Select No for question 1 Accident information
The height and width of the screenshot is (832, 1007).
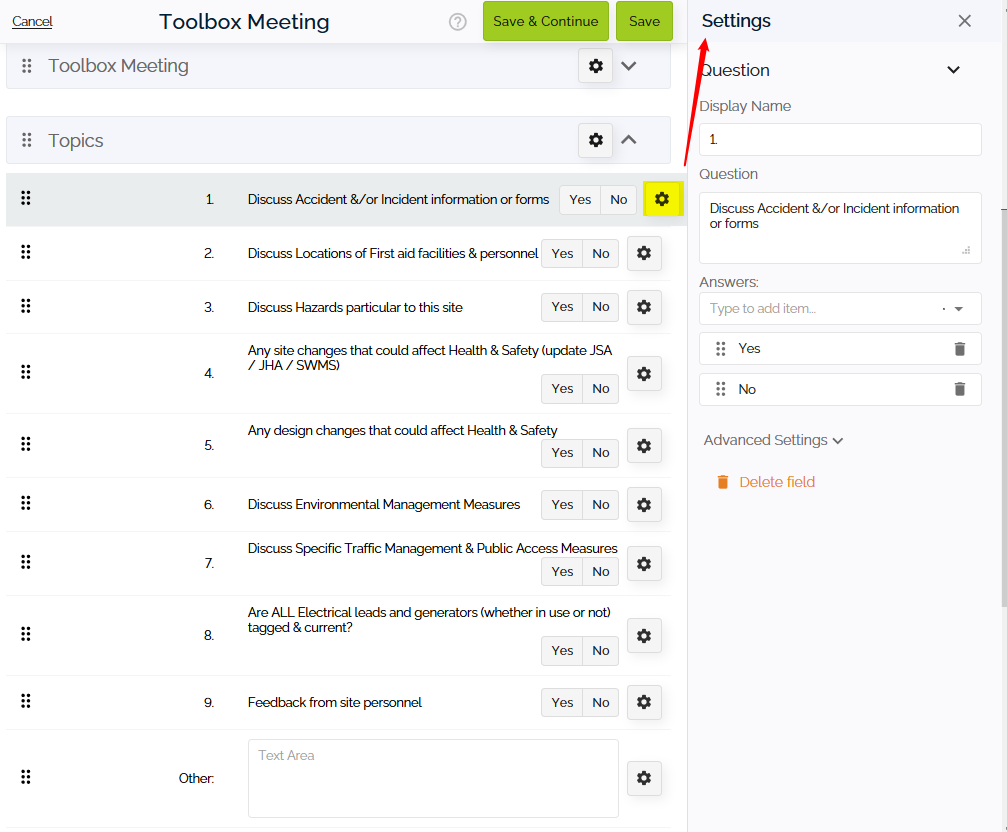click(x=618, y=200)
